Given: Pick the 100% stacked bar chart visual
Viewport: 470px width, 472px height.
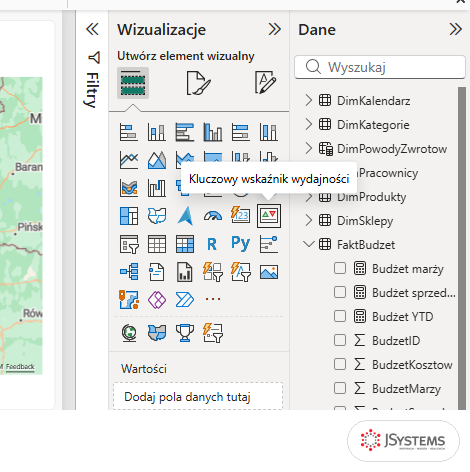Looking at the screenshot, I should point(241,132).
